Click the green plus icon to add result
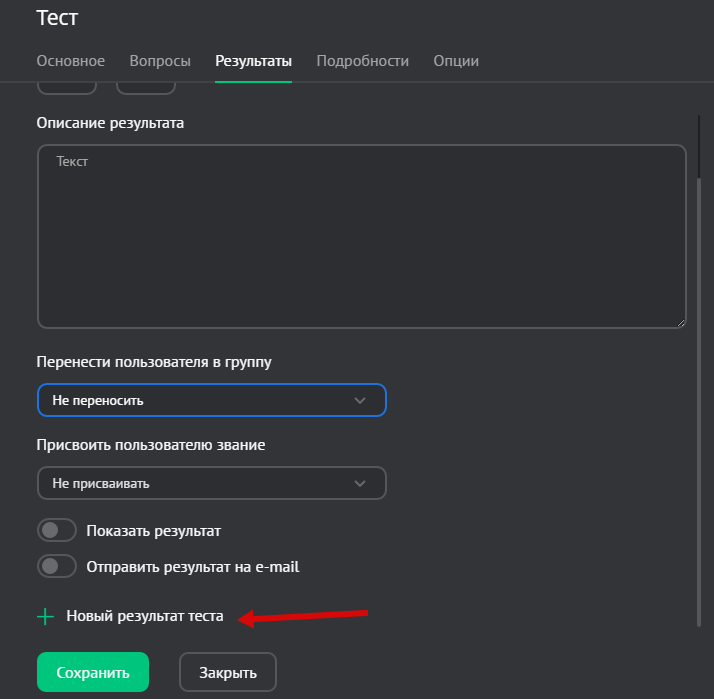The image size is (714, 699). pyautogui.click(x=45, y=617)
